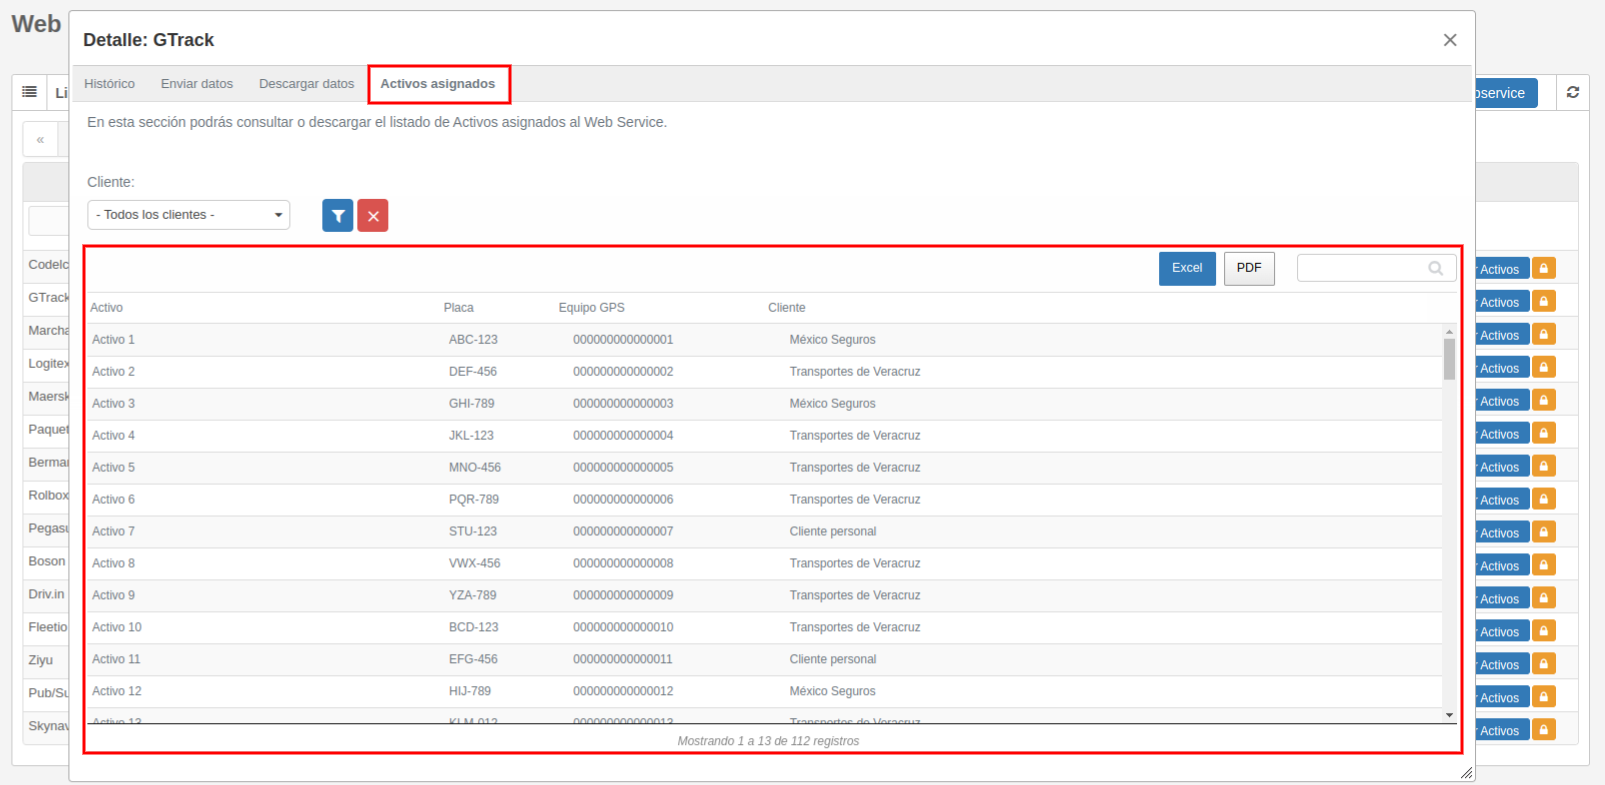
Task: Click Transportes de Veracruz in Activo 4 row
Action: (855, 436)
